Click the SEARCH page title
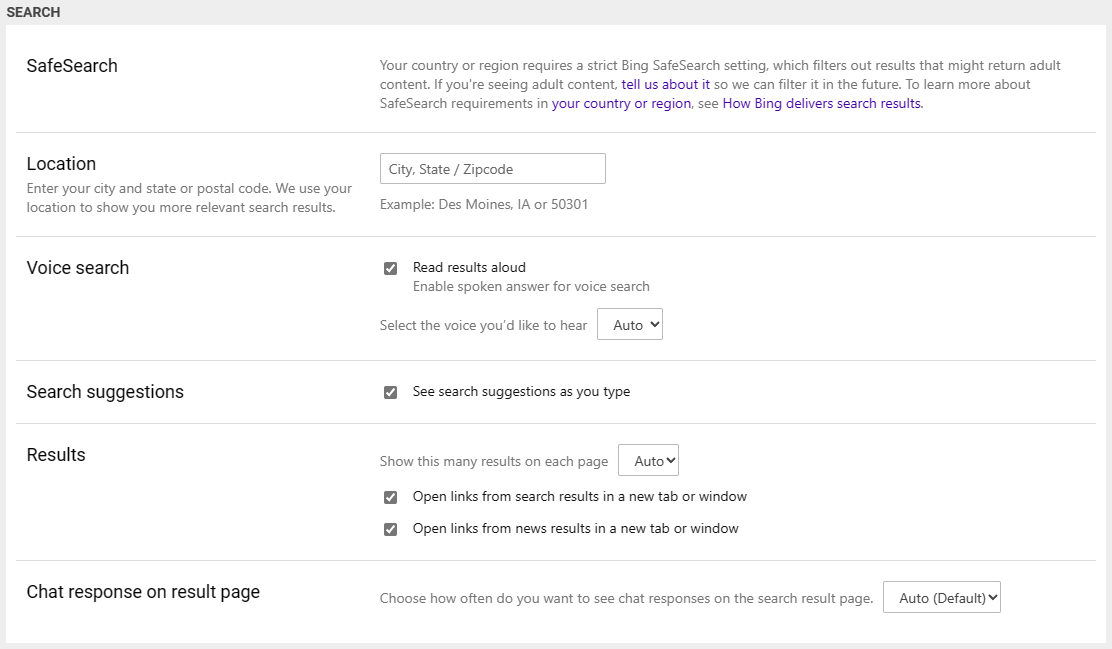The height and width of the screenshot is (649, 1112). (33, 12)
